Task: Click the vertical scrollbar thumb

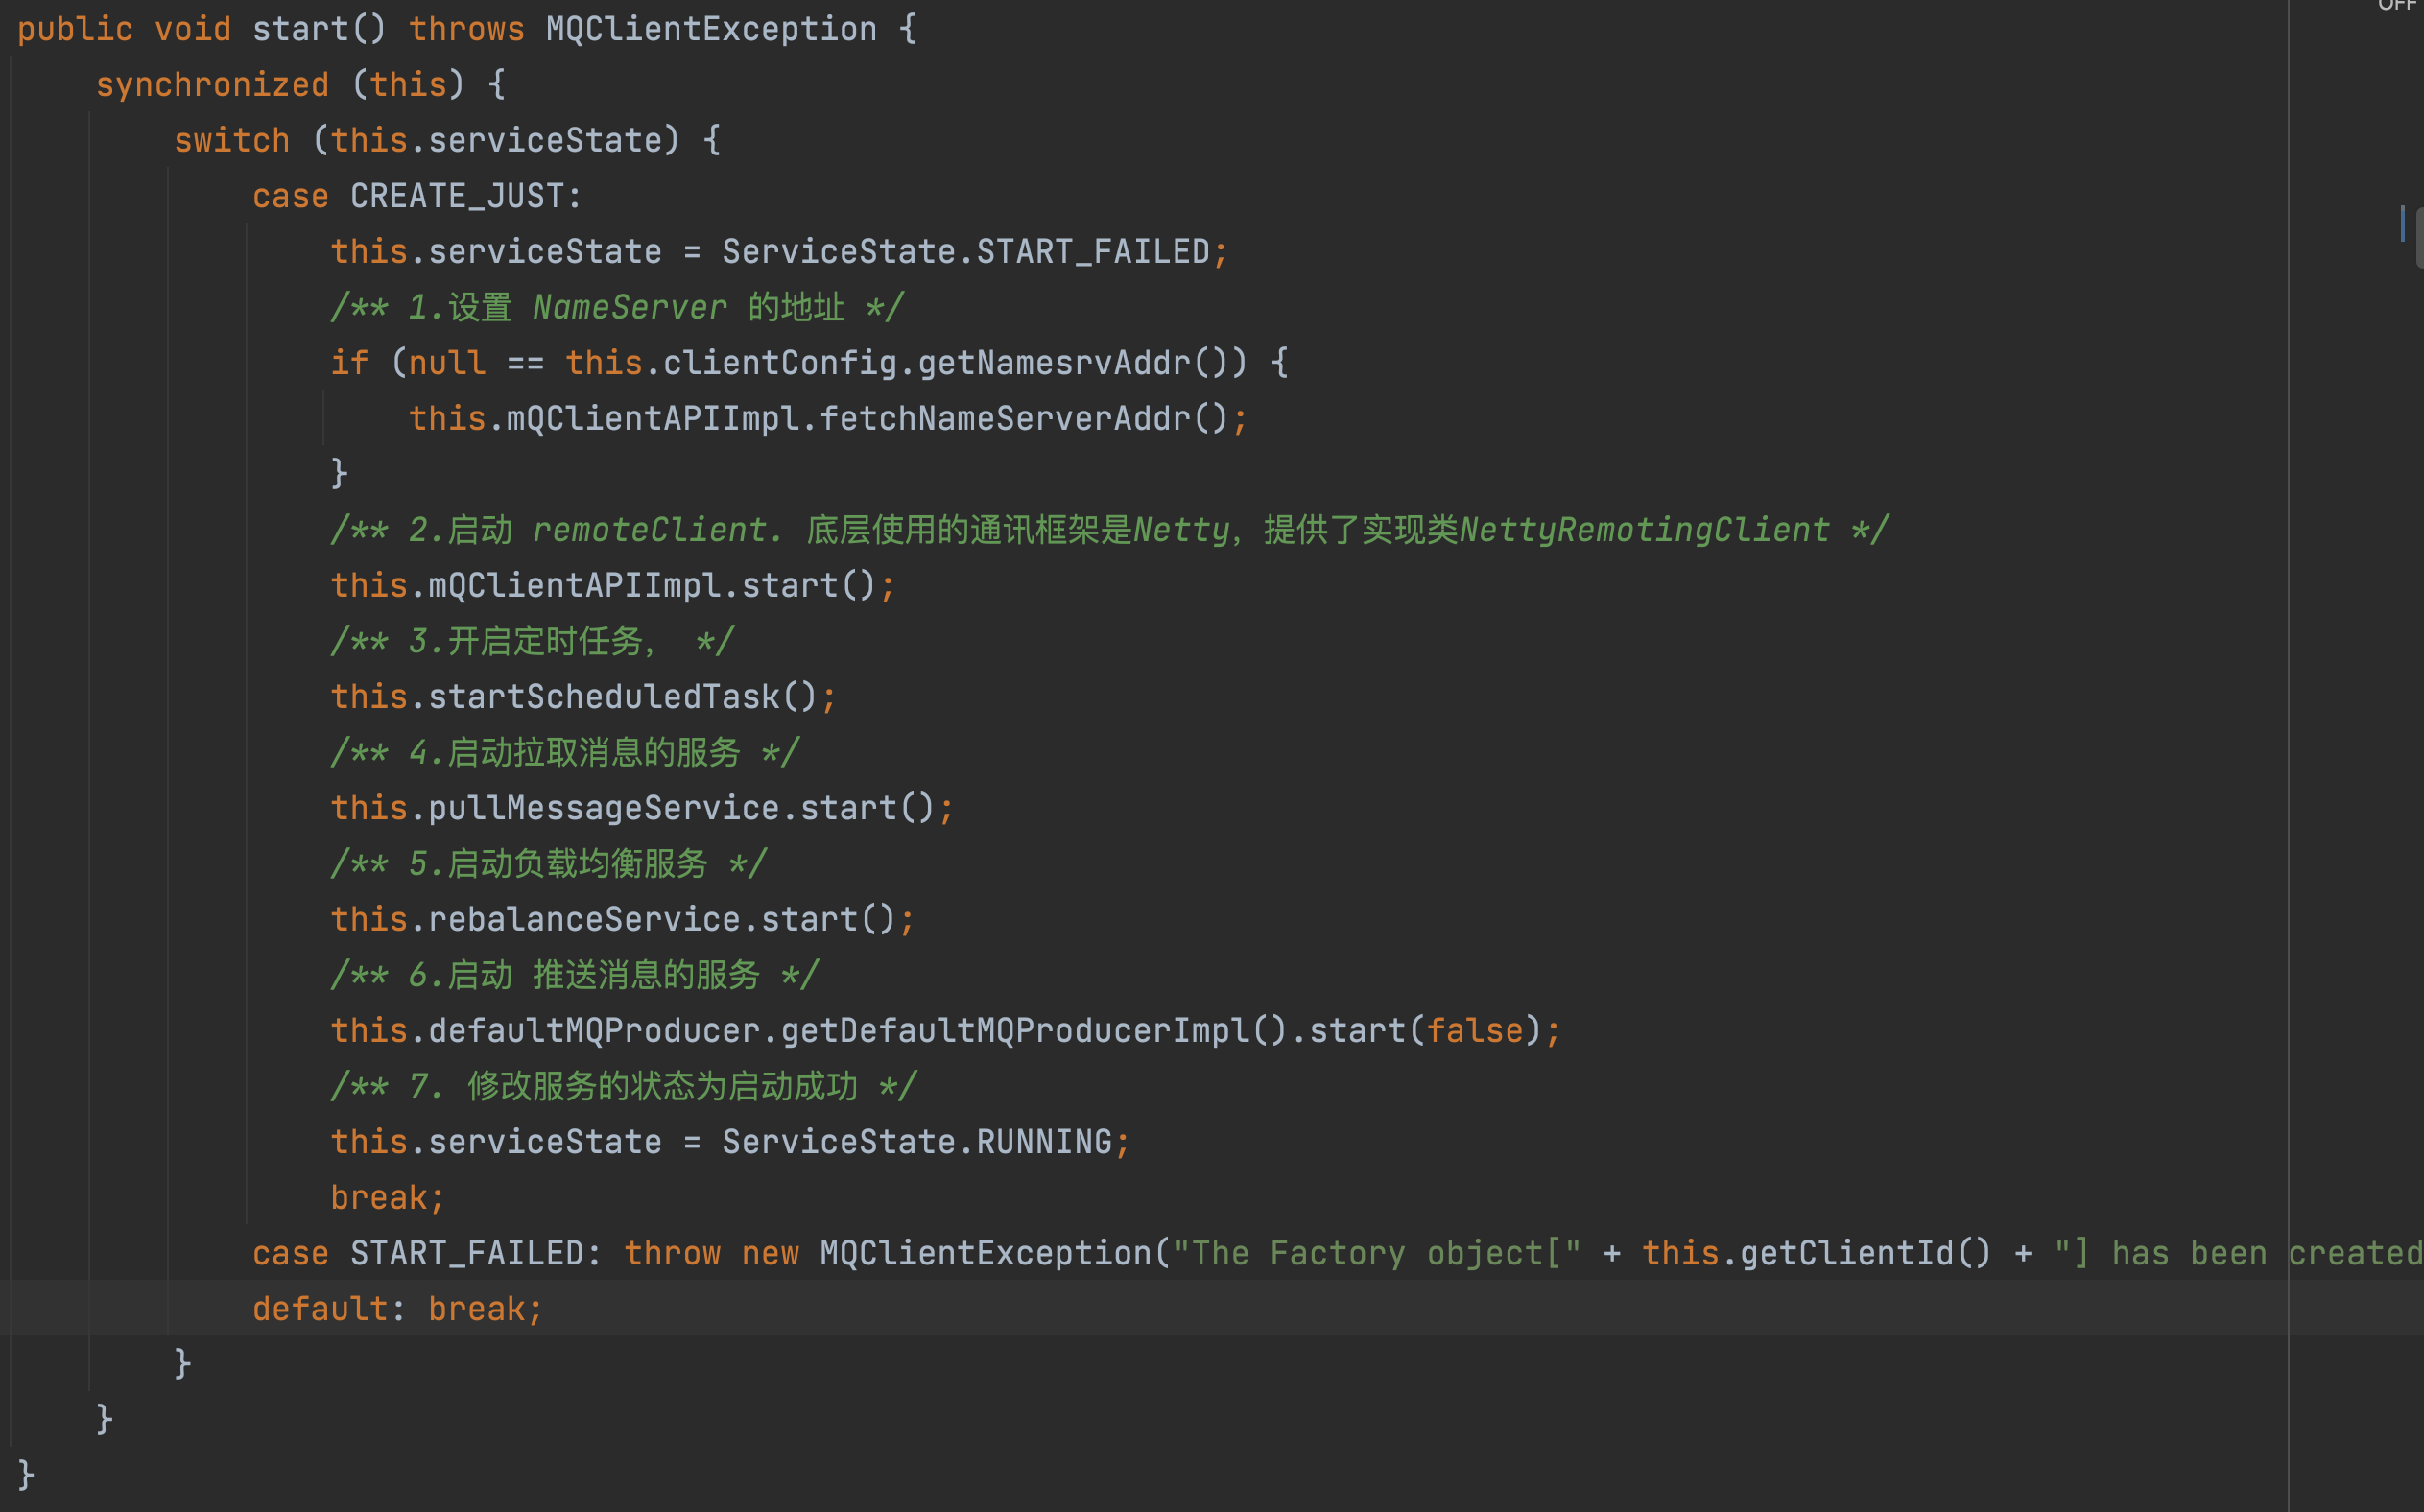Action: 2419,238
